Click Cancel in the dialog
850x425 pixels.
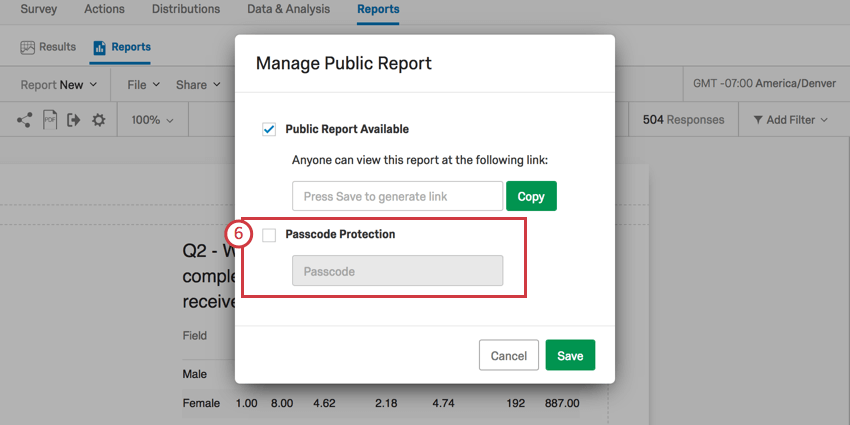pos(509,356)
